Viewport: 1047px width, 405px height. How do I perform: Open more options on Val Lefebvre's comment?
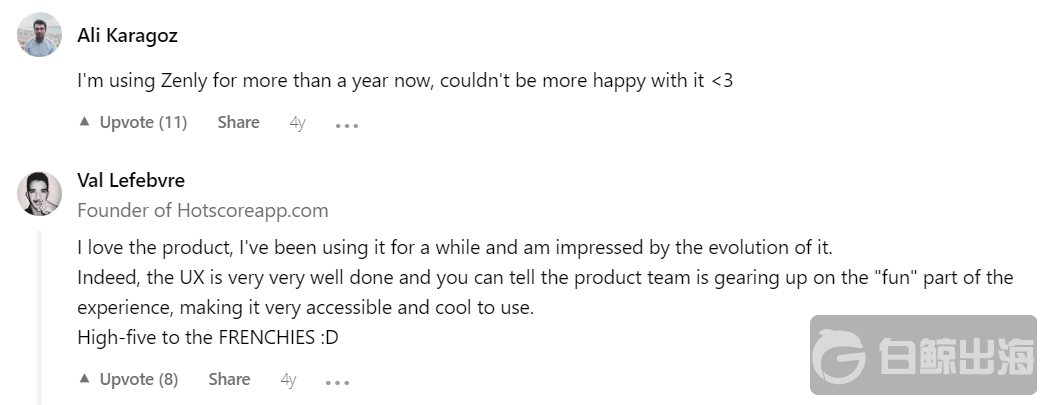tap(338, 382)
